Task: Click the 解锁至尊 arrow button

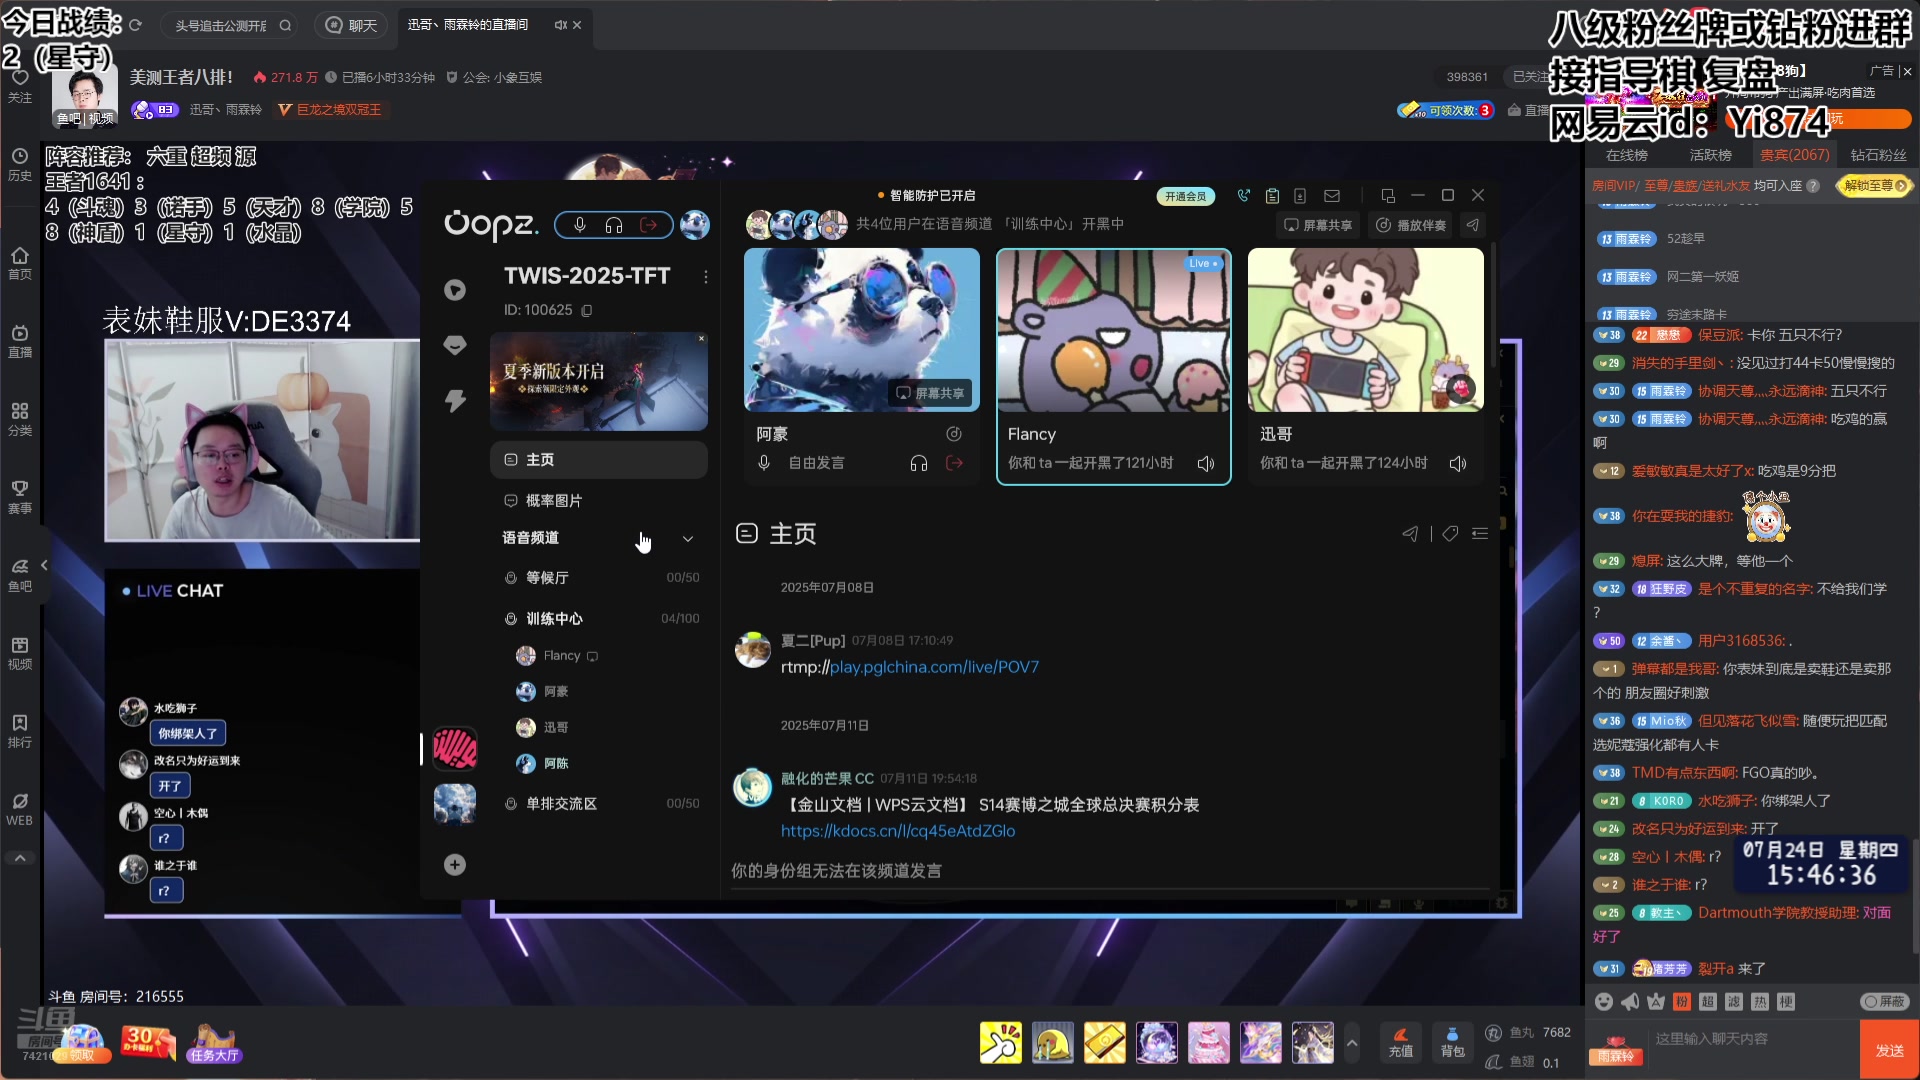Action: click(1875, 186)
